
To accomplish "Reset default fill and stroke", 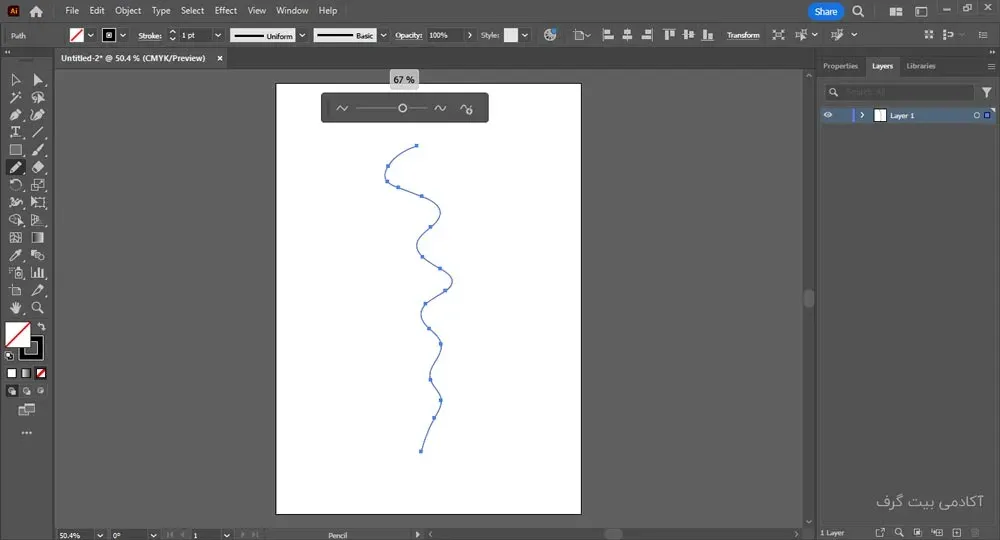I will coord(9,356).
